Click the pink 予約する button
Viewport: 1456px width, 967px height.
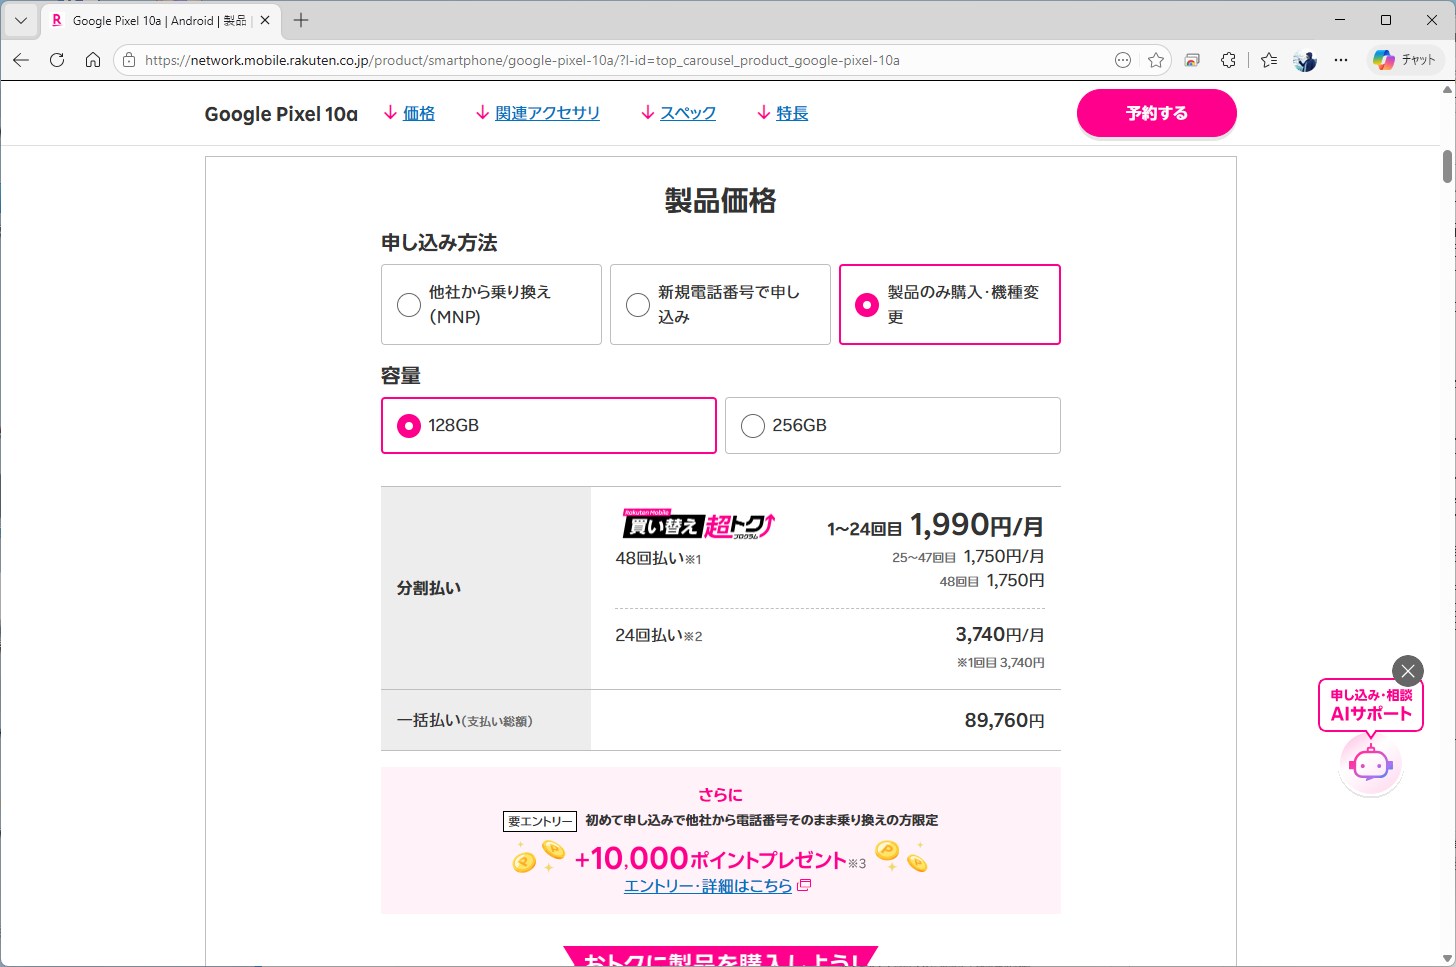click(x=1156, y=113)
